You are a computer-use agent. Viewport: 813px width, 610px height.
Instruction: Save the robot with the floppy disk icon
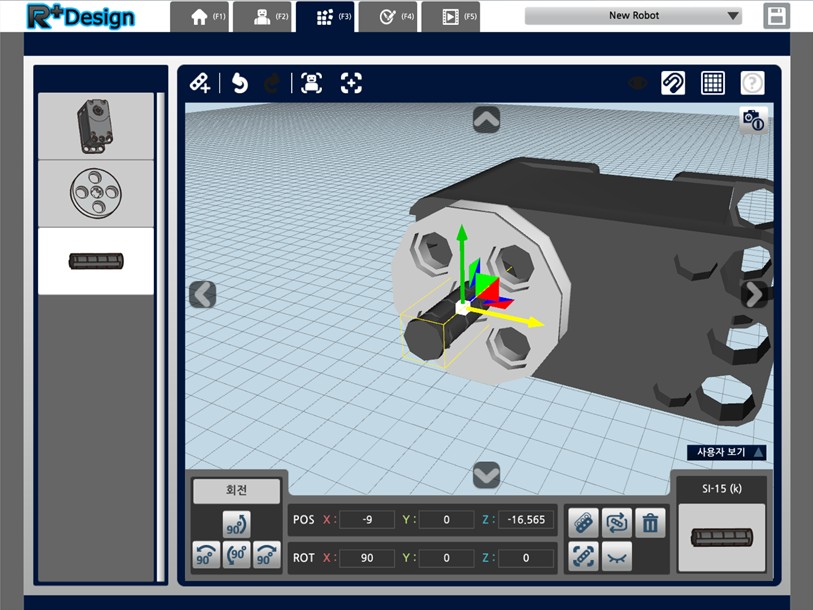776,16
